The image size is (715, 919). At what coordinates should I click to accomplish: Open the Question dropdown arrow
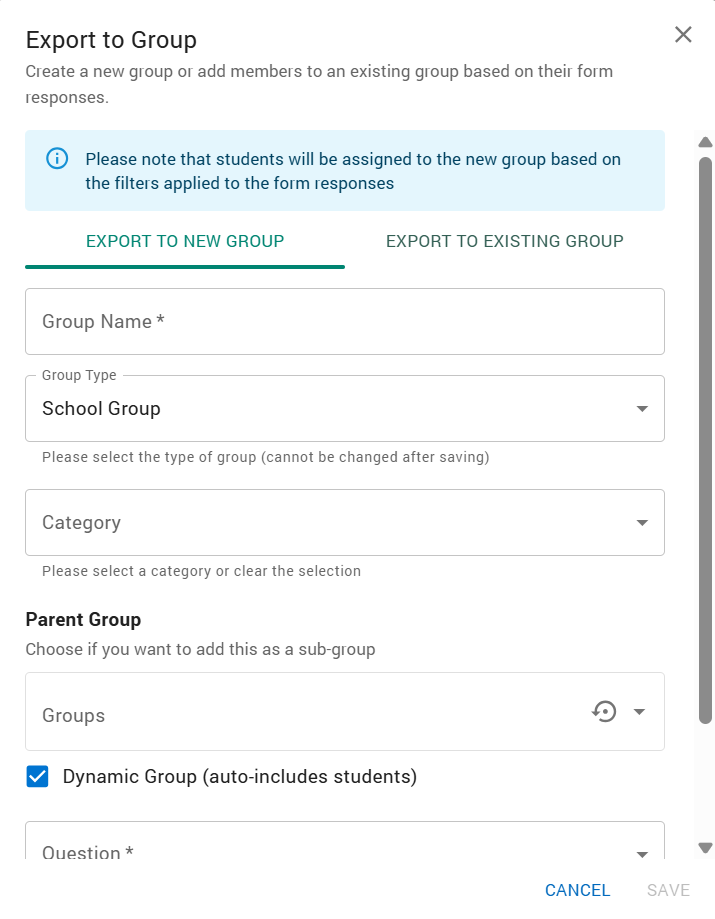click(642, 854)
